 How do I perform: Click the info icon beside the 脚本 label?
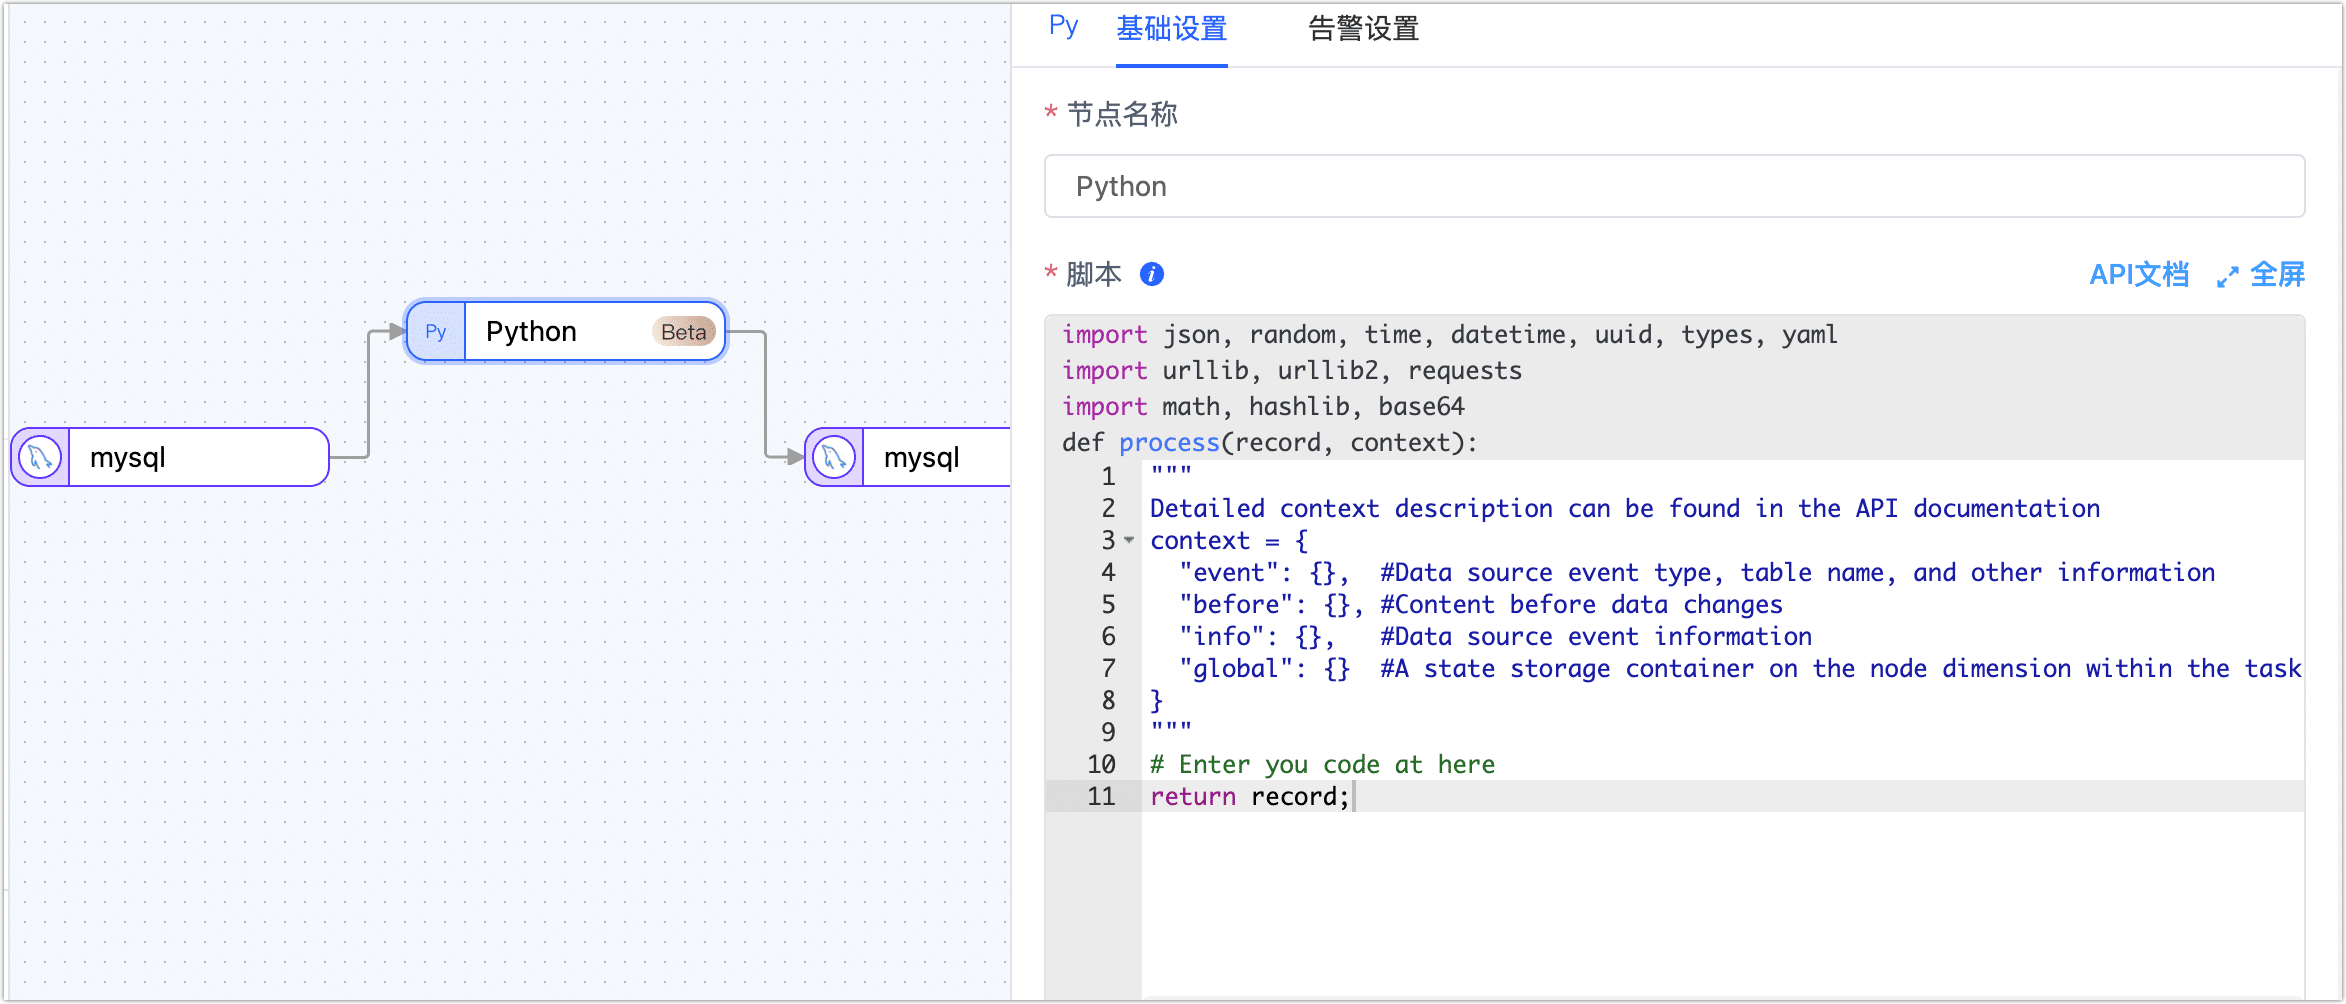coord(1151,274)
